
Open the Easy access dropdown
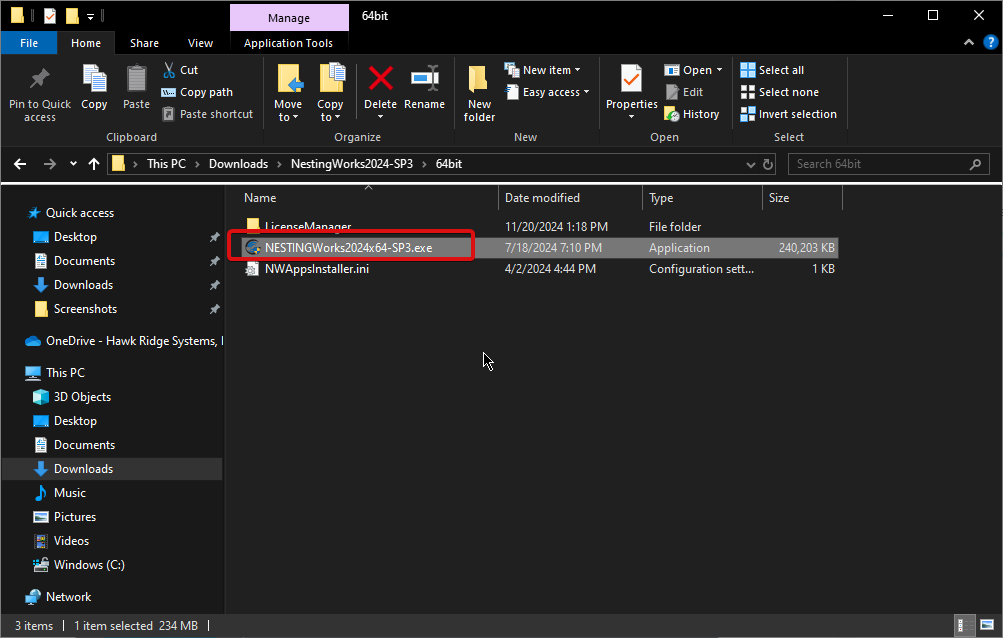pos(547,92)
